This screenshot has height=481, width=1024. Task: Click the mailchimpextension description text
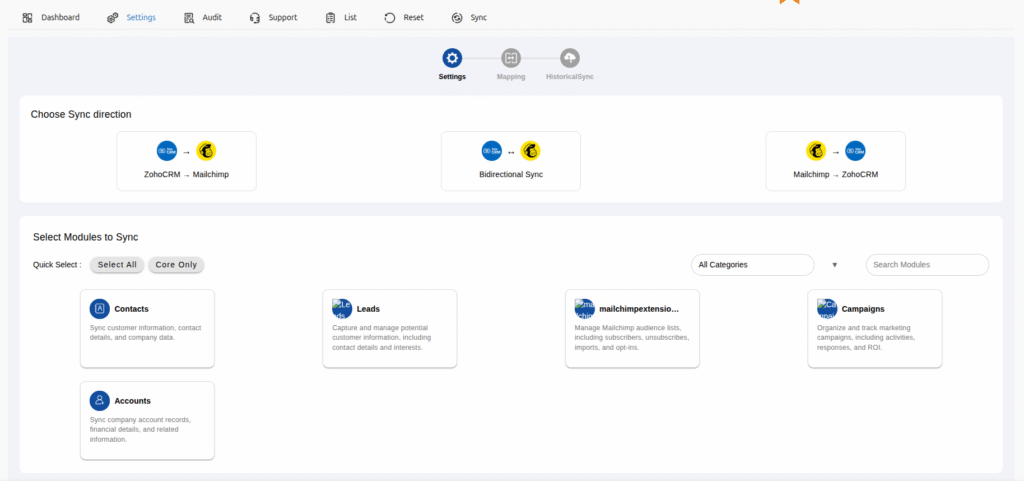(x=632, y=338)
